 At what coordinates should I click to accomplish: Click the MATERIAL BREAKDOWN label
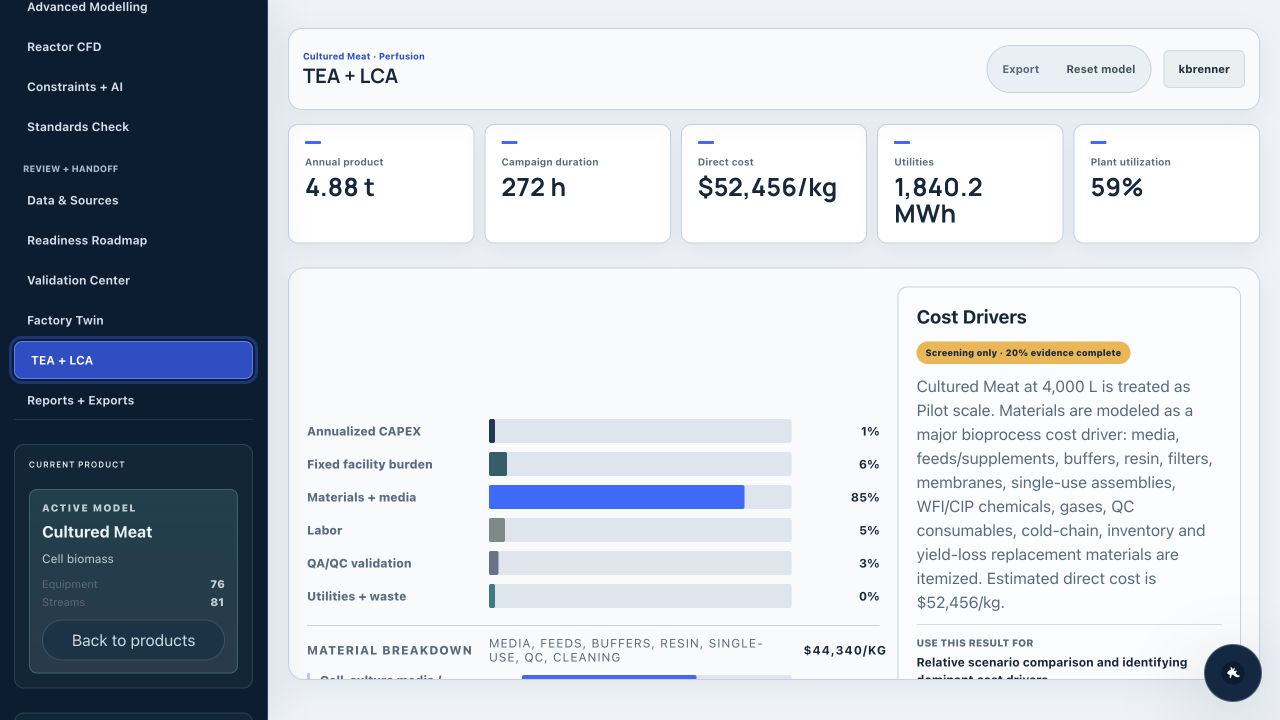coord(390,650)
